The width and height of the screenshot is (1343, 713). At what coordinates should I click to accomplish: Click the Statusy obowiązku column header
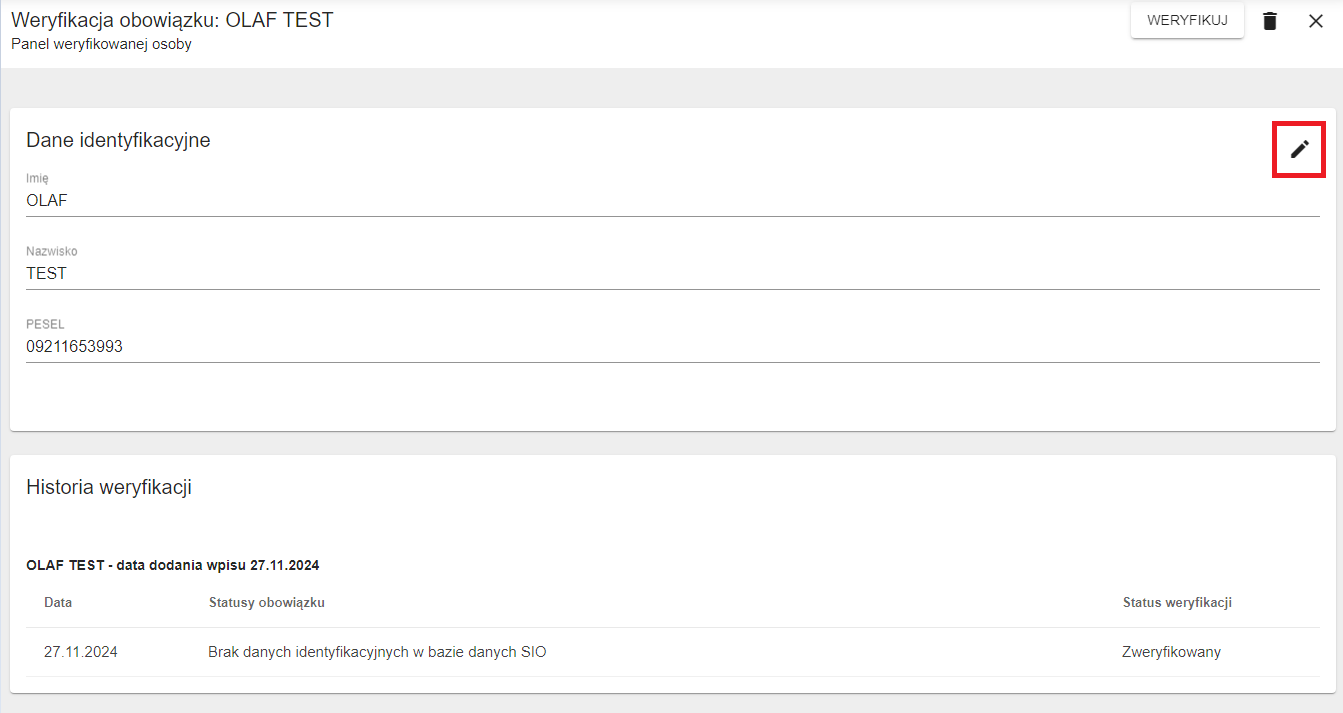(266, 602)
